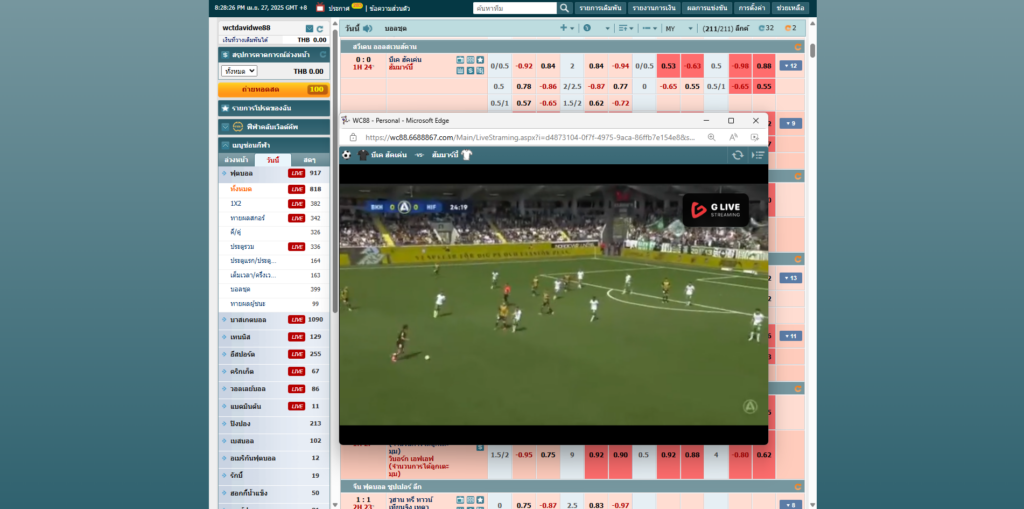Image resolution: width=1024 pixels, height=509 pixels.
Task: Click the Edge popup URL address field
Action: [x=530, y=137]
